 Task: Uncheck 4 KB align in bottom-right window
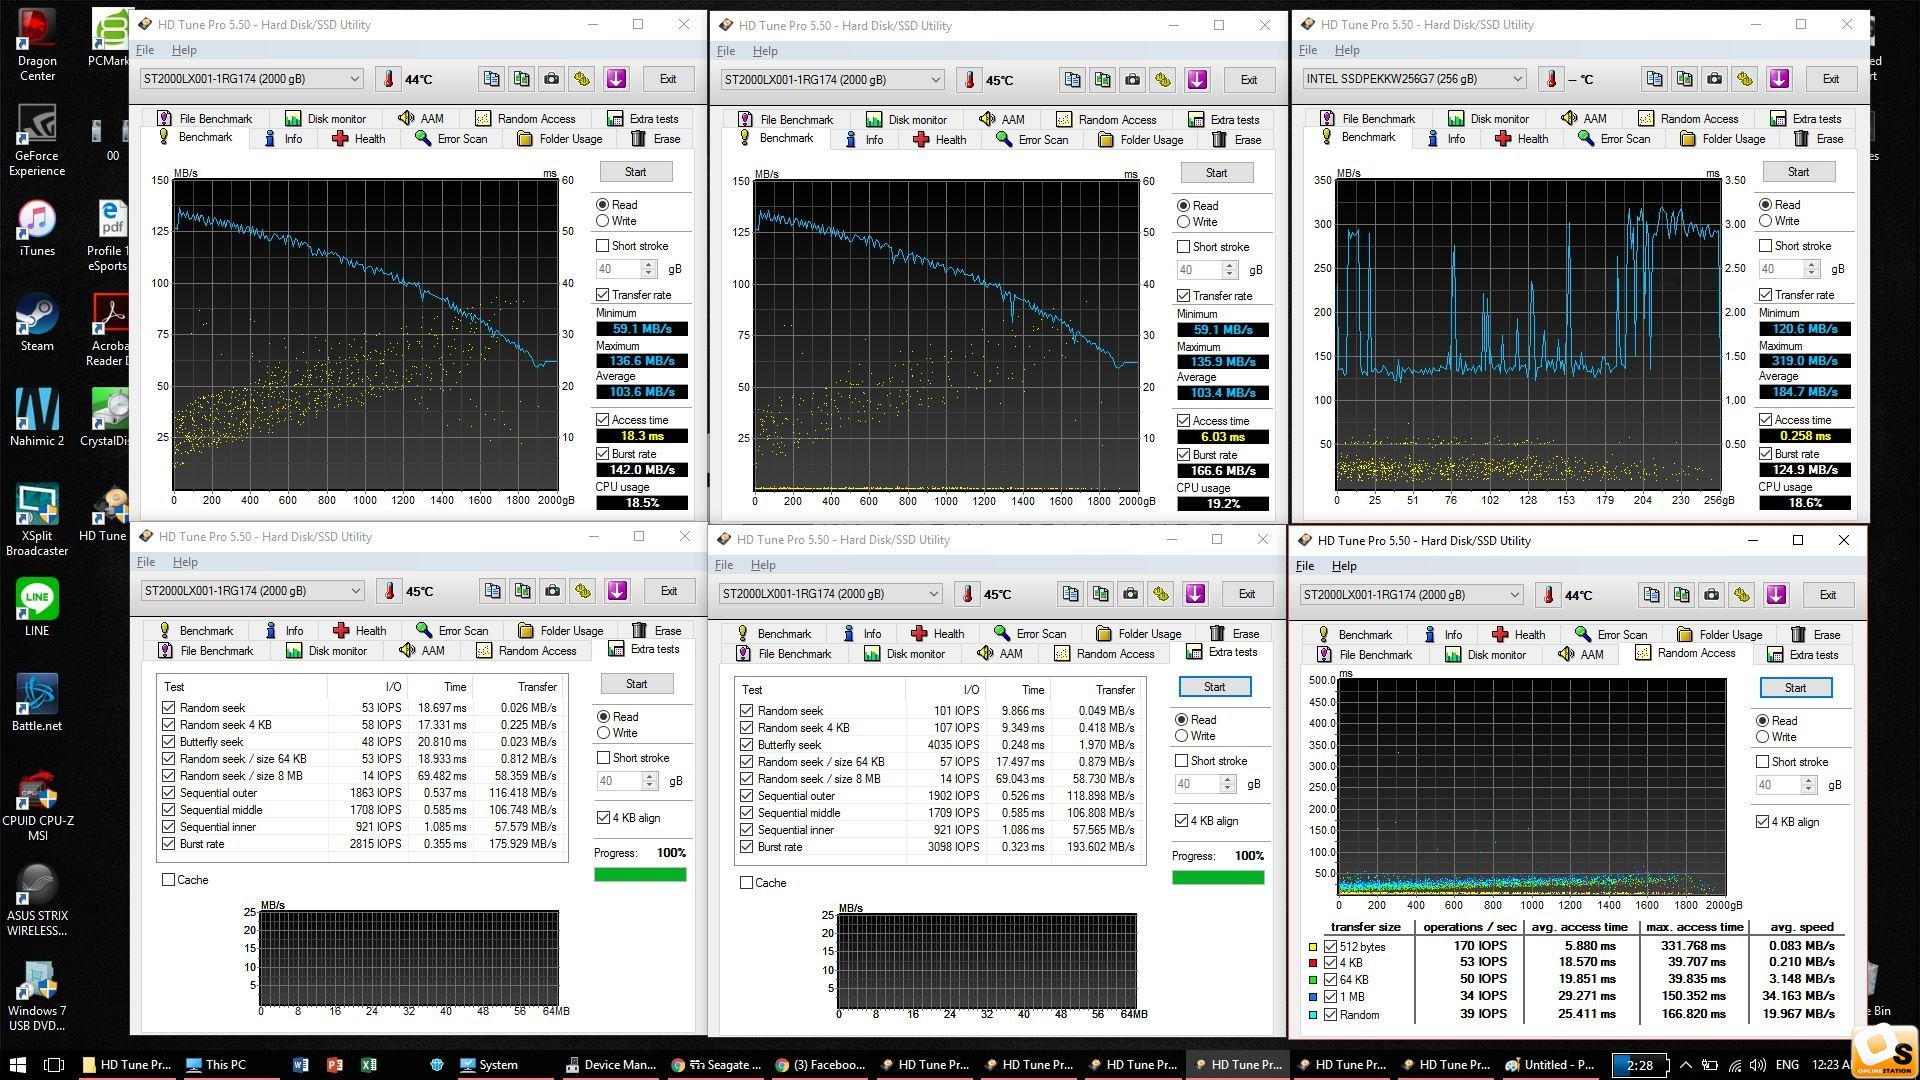point(1763,822)
